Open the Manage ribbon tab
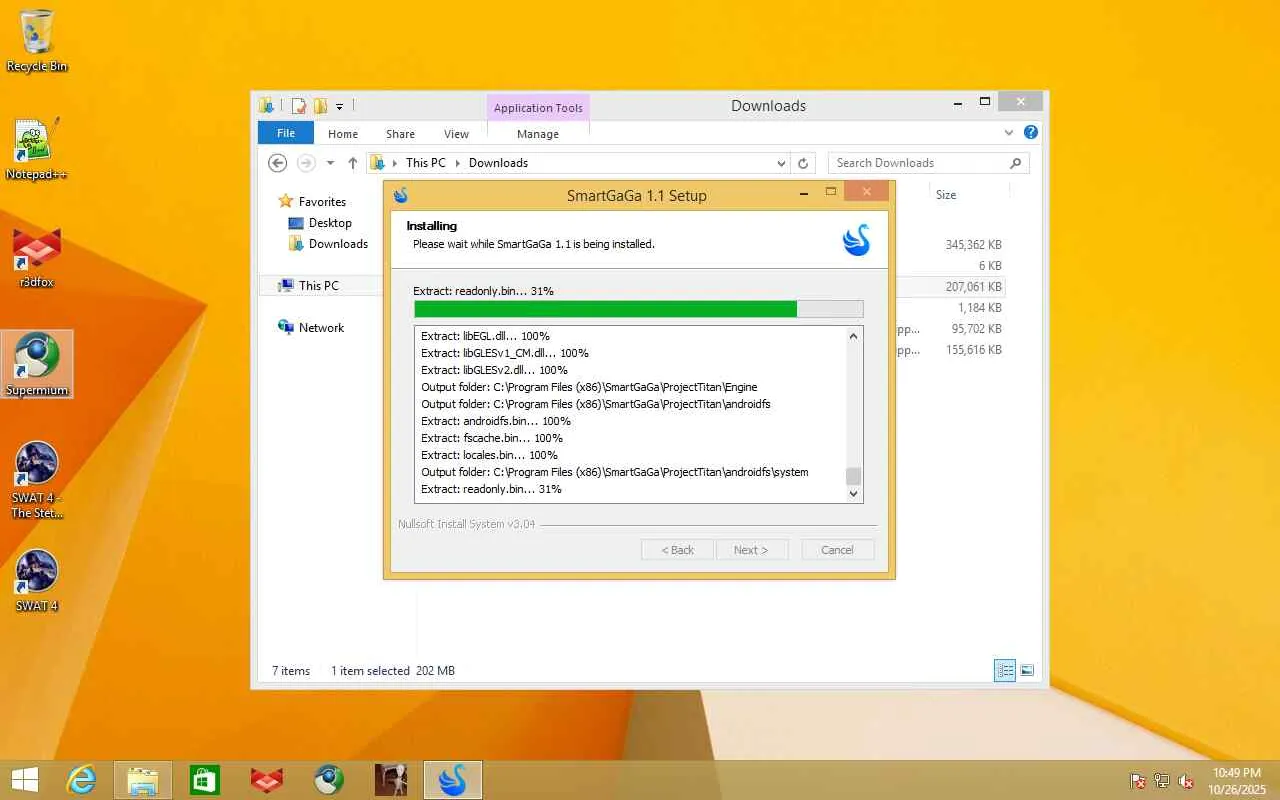This screenshot has height=800, width=1280. point(538,134)
